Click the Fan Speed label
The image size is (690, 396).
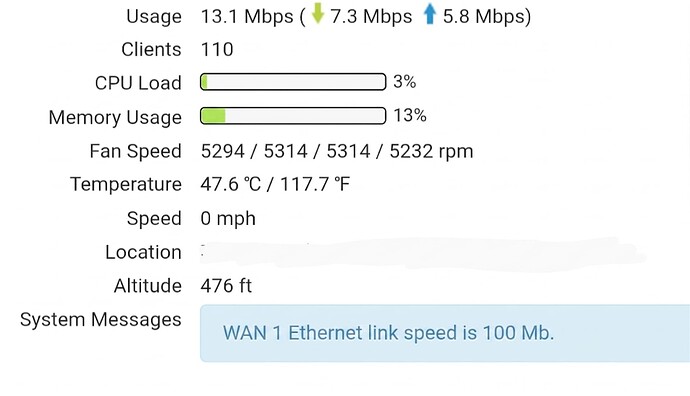136,151
